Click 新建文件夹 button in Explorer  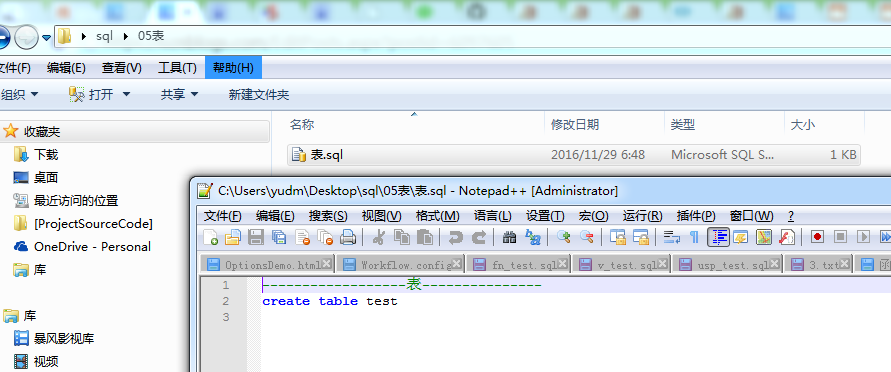coord(259,95)
